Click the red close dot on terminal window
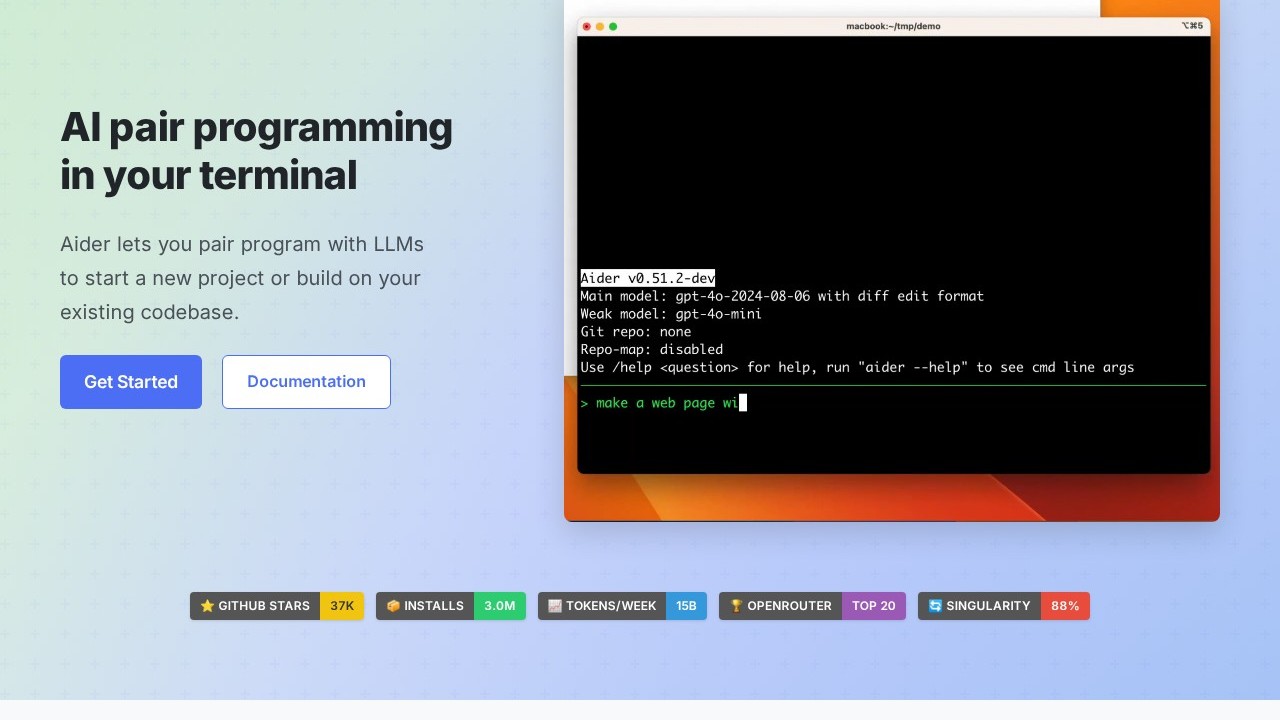The image size is (1280, 720). (x=587, y=26)
